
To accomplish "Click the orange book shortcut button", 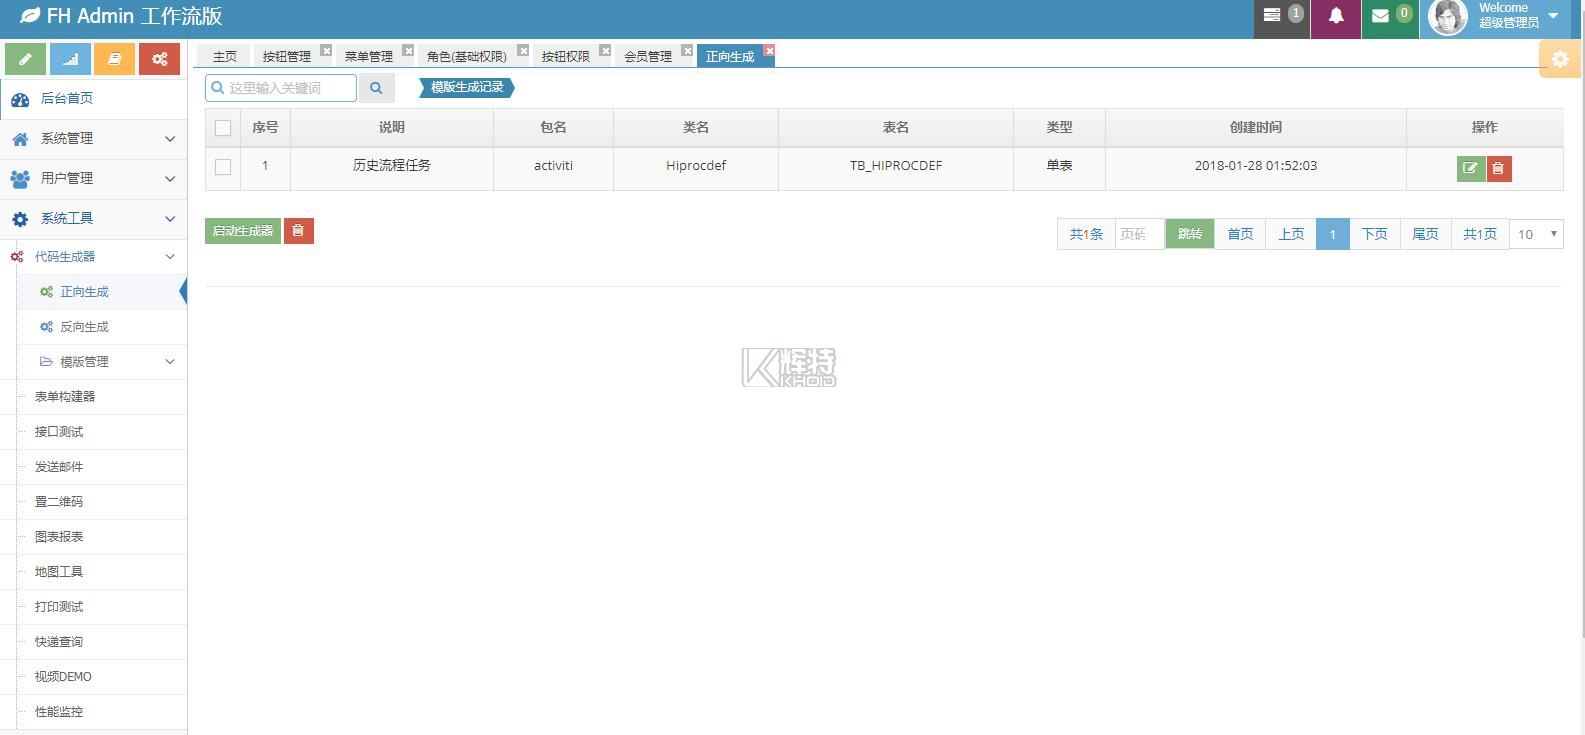I will point(114,59).
